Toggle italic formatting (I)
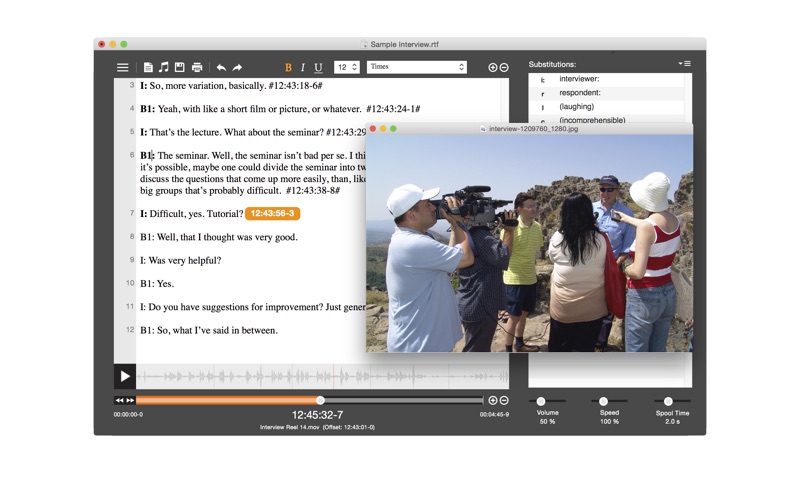800x500 pixels. [303, 67]
